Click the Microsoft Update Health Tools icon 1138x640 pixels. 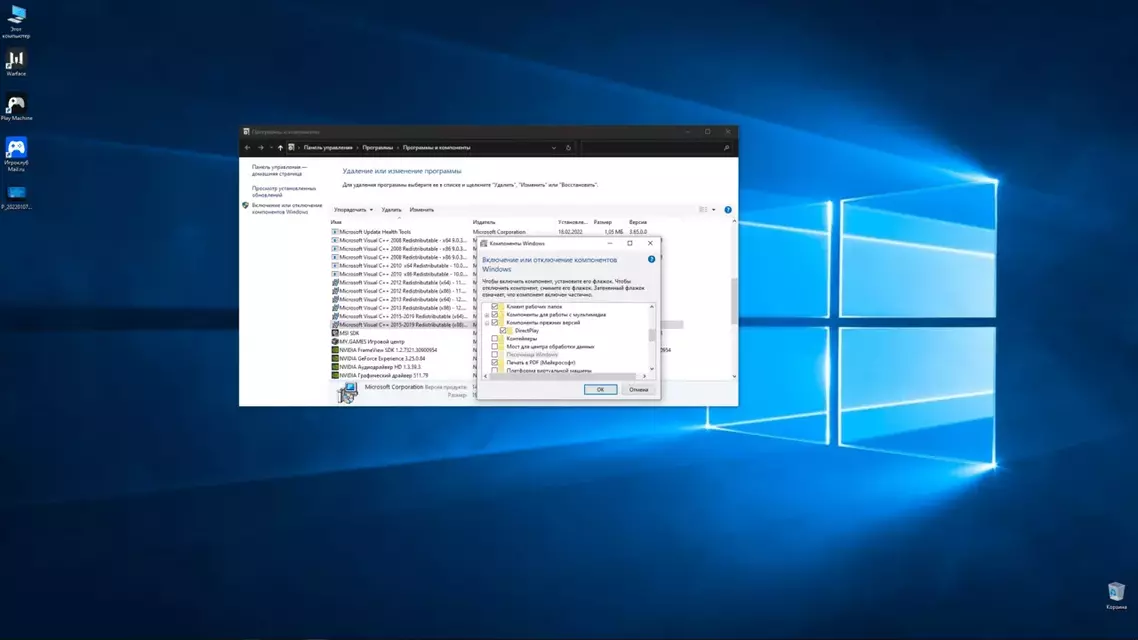point(335,232)
